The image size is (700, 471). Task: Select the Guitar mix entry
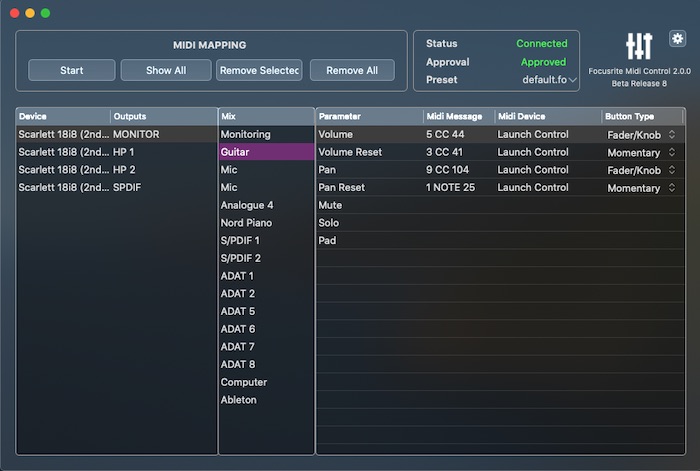pyautogui.click(x=267, y=152)
